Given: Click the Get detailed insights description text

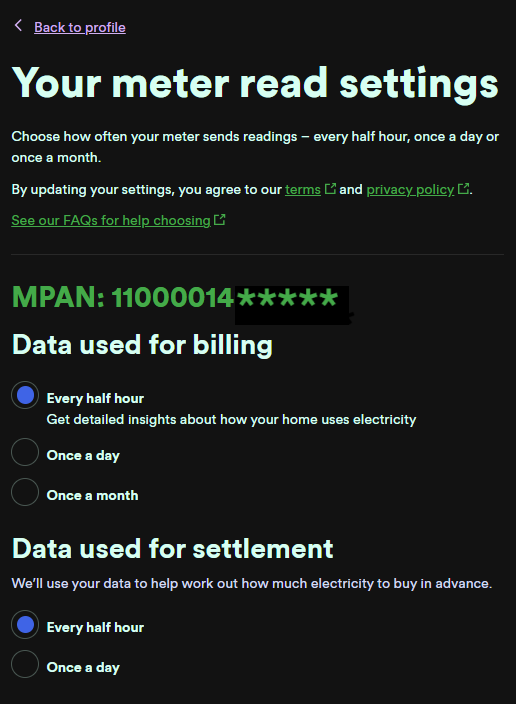Looking at the screenshot, I should (231, 419).
